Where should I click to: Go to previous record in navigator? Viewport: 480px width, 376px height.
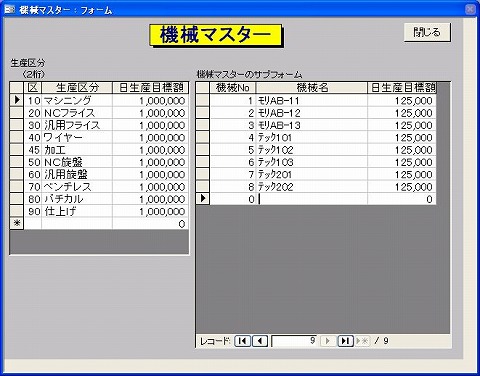click(260, 341)
